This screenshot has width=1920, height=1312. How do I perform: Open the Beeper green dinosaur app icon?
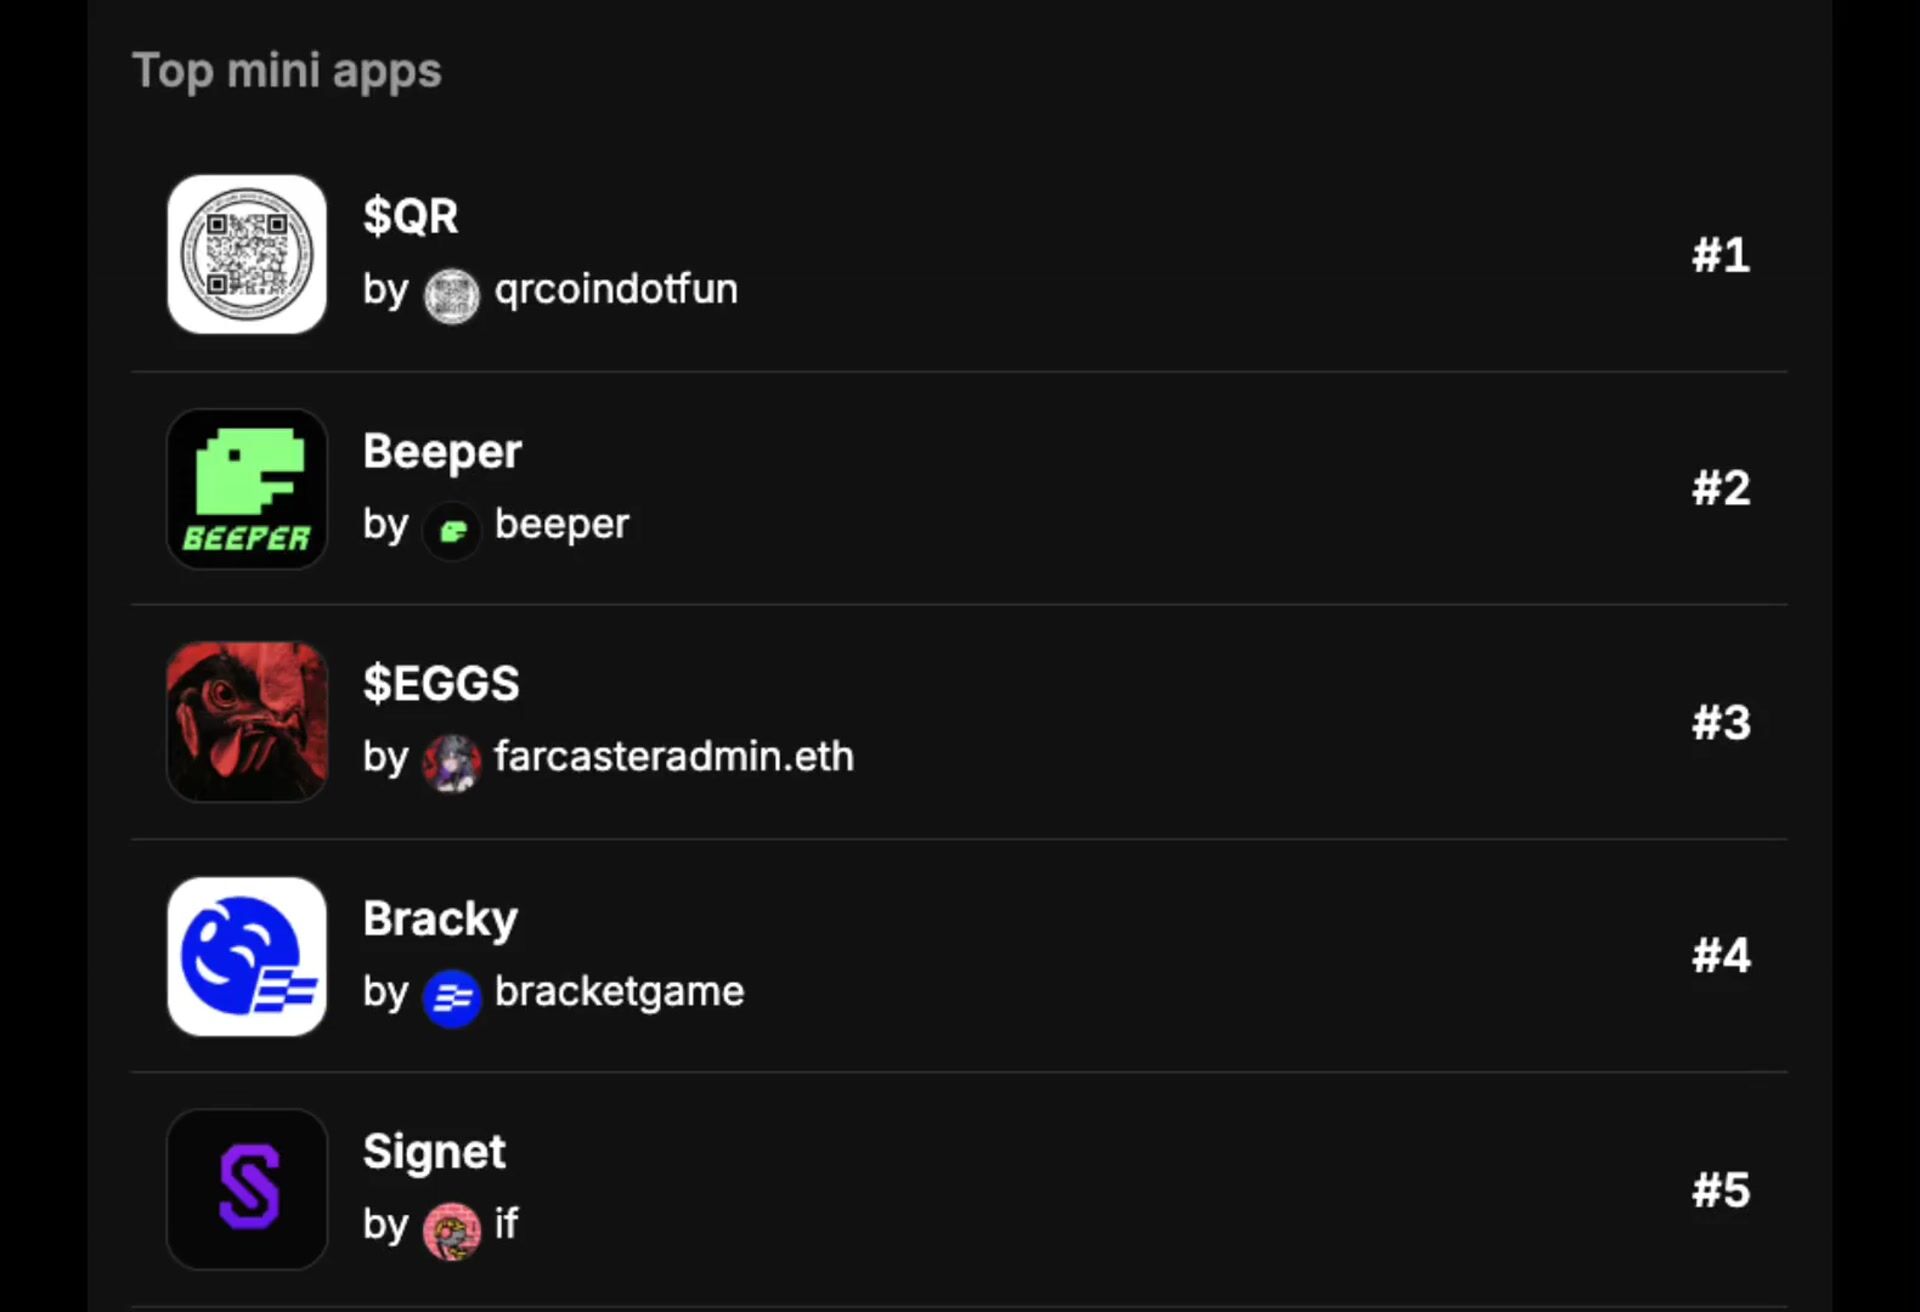coord(247,488)
